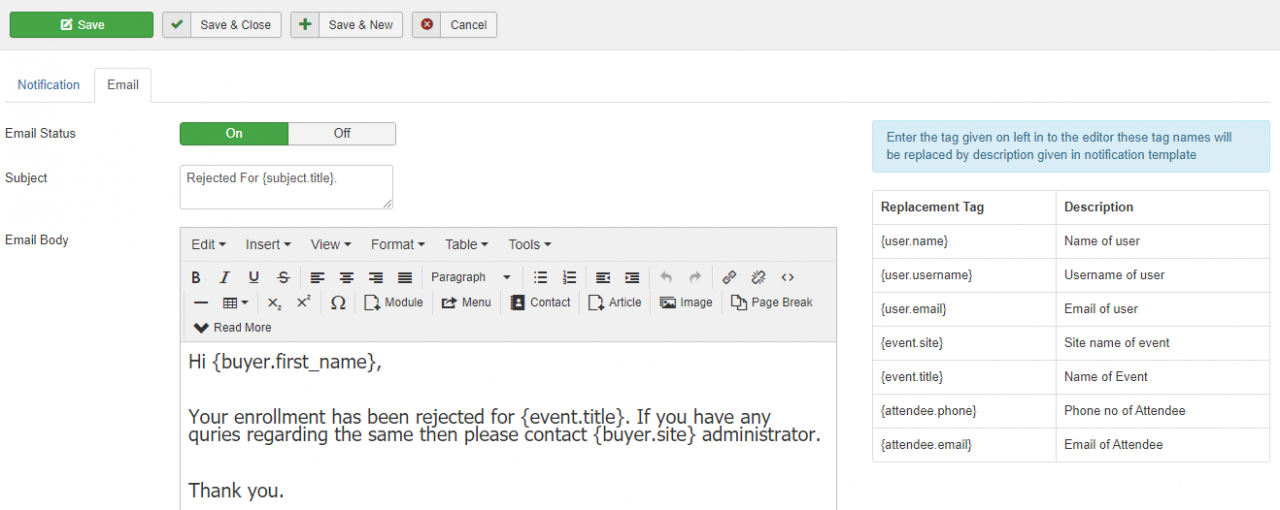Toggle bold formatting in the editor

coord(196,277)
